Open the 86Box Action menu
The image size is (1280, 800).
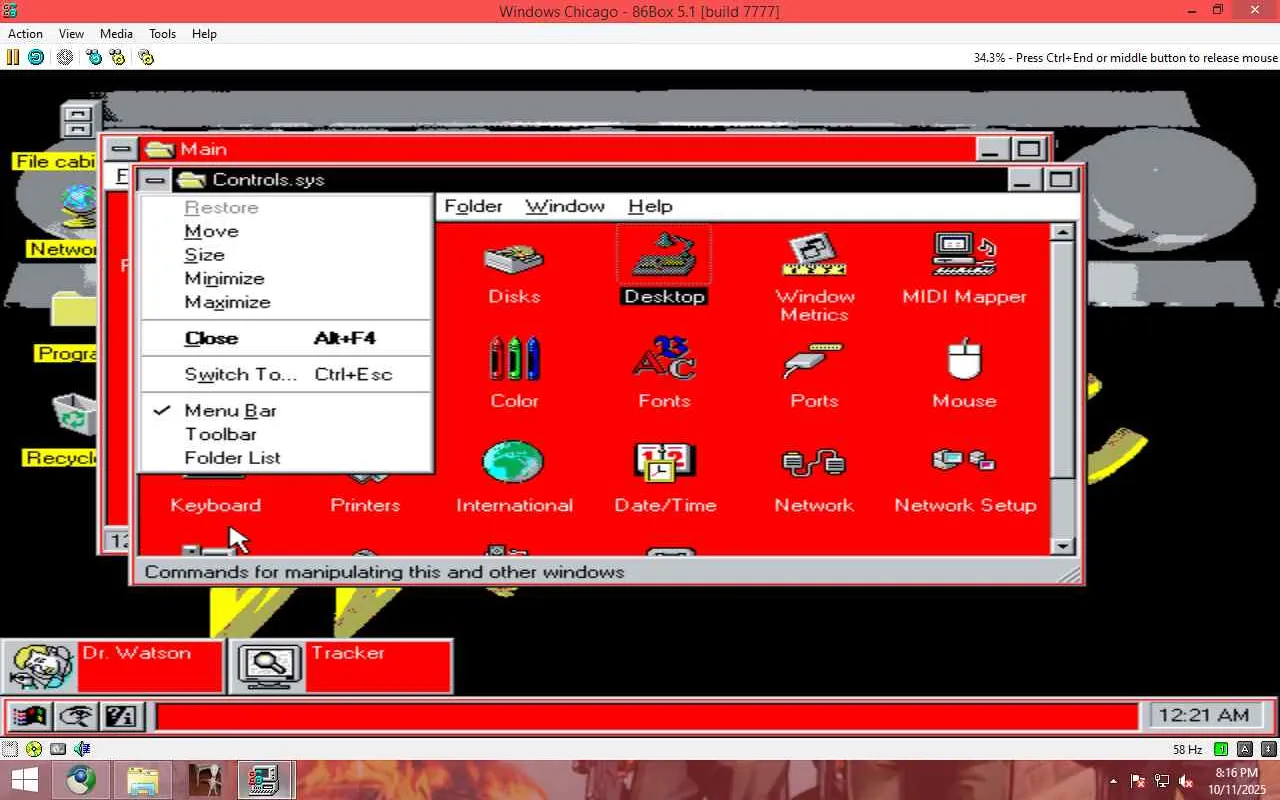tap(25, 33)
